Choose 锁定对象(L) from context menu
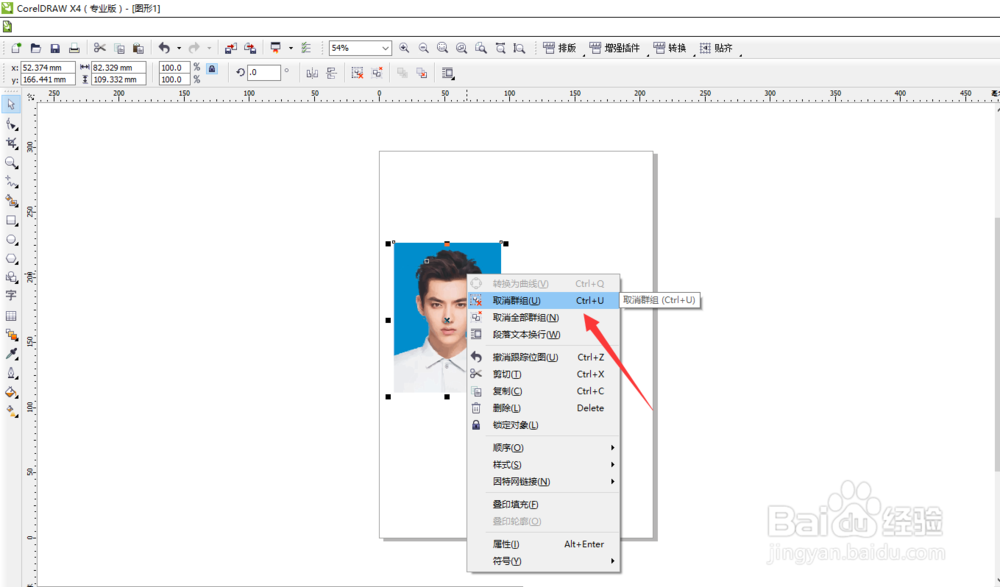The image size is (1000, 587). pos(544,425)
